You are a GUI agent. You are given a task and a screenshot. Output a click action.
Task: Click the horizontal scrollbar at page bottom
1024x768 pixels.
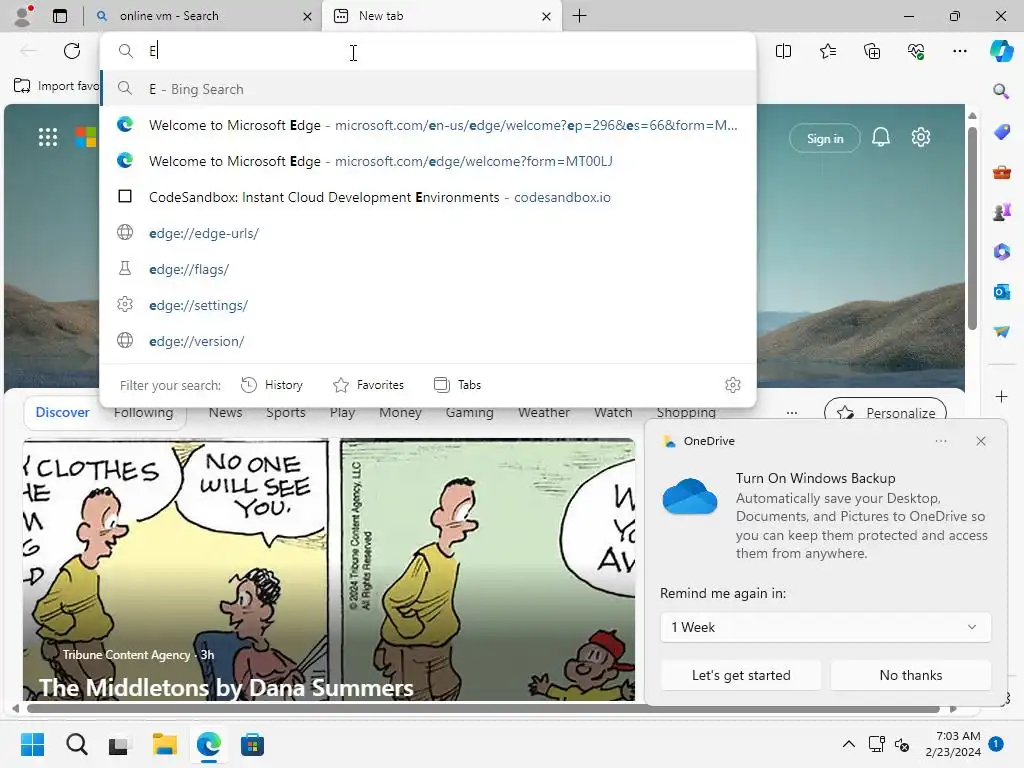483,709
